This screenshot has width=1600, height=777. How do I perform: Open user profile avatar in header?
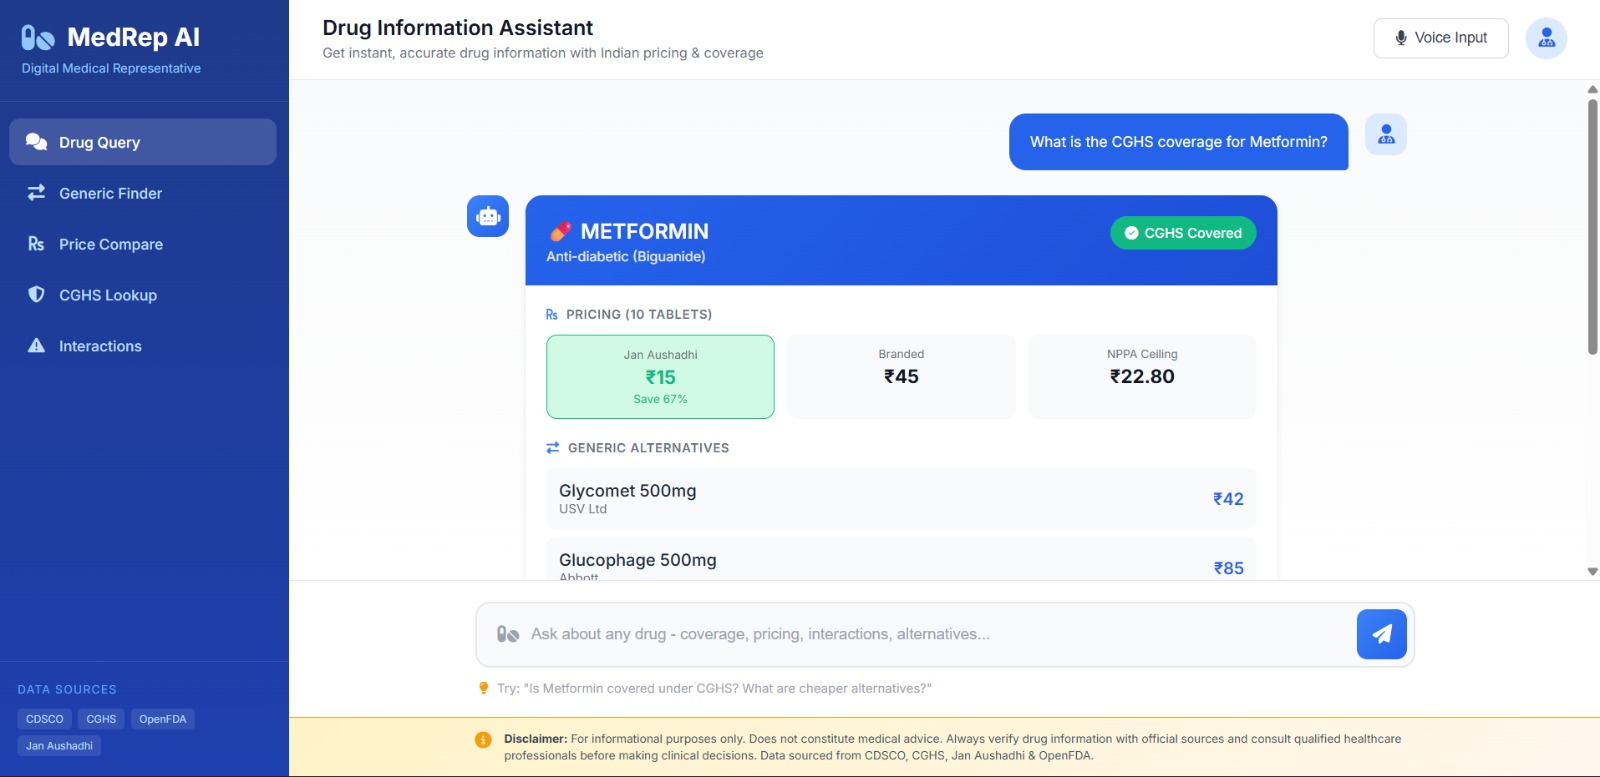[1546, 38]
